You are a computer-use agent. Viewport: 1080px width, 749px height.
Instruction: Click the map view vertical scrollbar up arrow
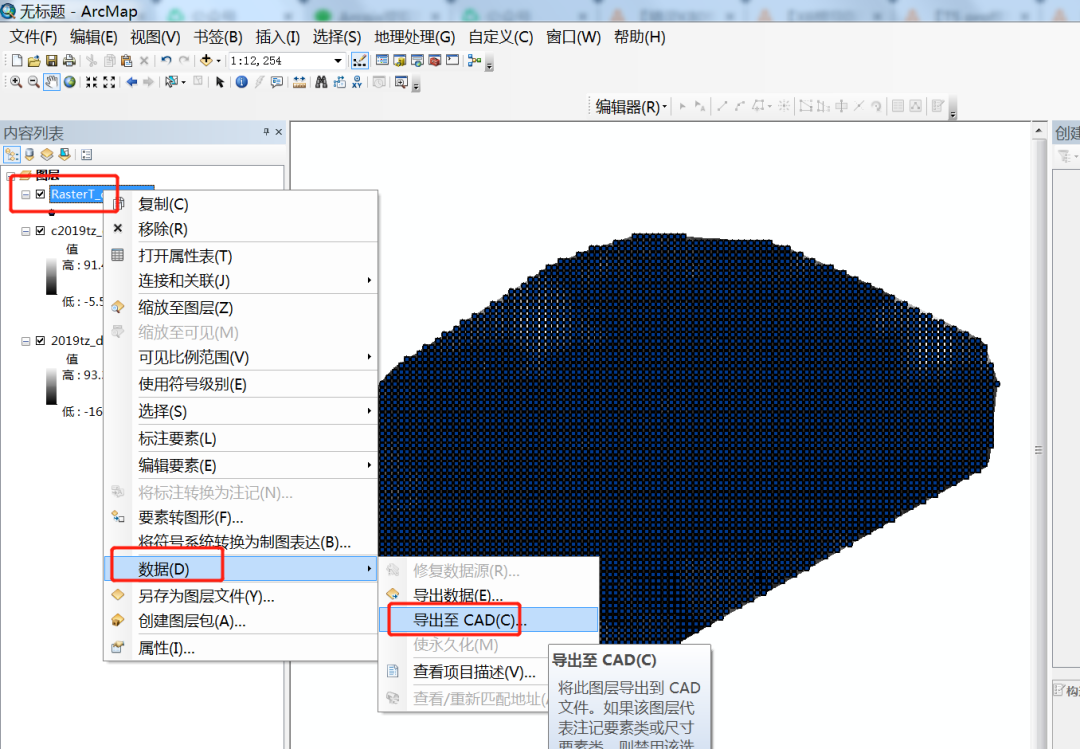click(1038, 130)
